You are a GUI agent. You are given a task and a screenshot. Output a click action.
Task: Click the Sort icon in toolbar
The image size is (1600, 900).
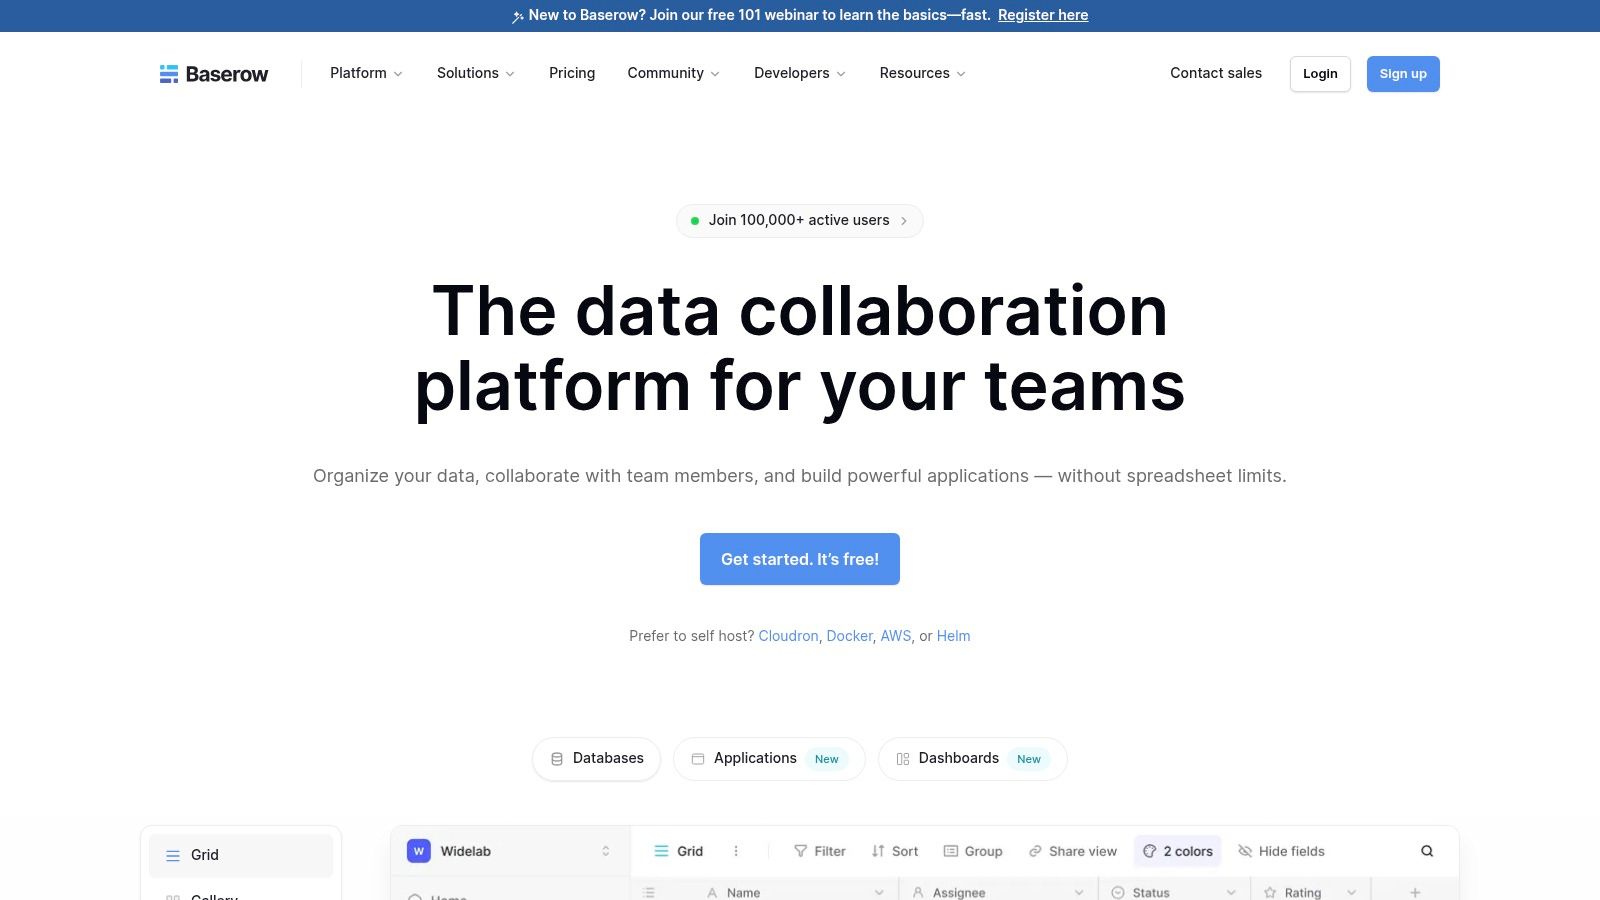pos(878,851)
